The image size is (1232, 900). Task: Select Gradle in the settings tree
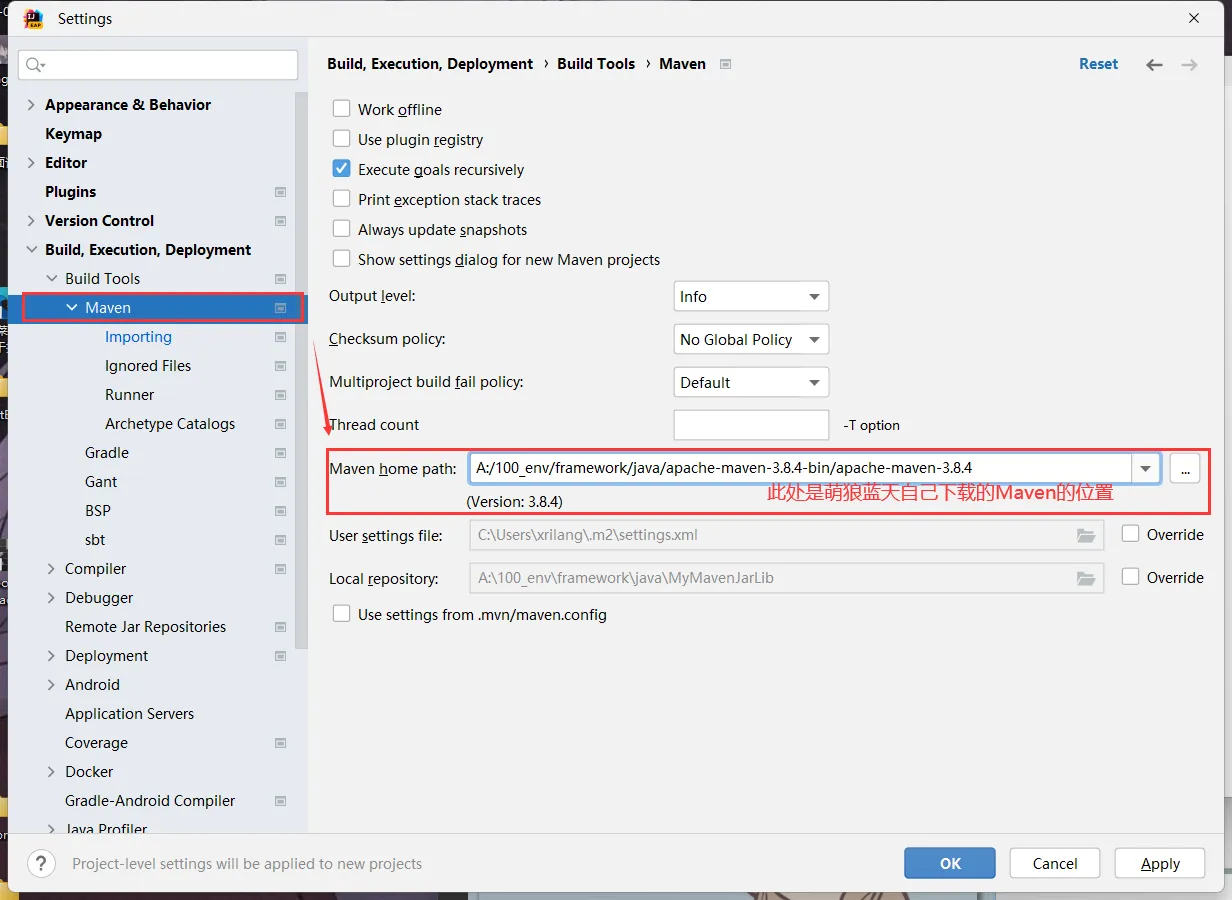[x=107, y=453]
